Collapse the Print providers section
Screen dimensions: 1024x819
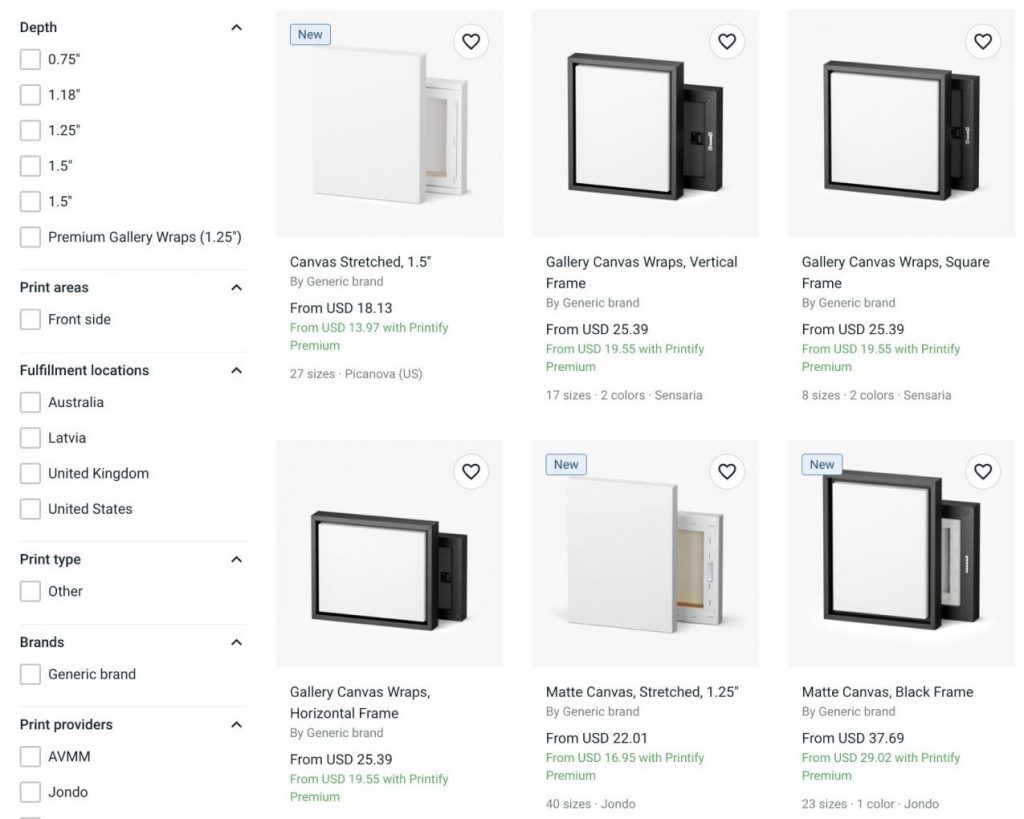[236, 724]
